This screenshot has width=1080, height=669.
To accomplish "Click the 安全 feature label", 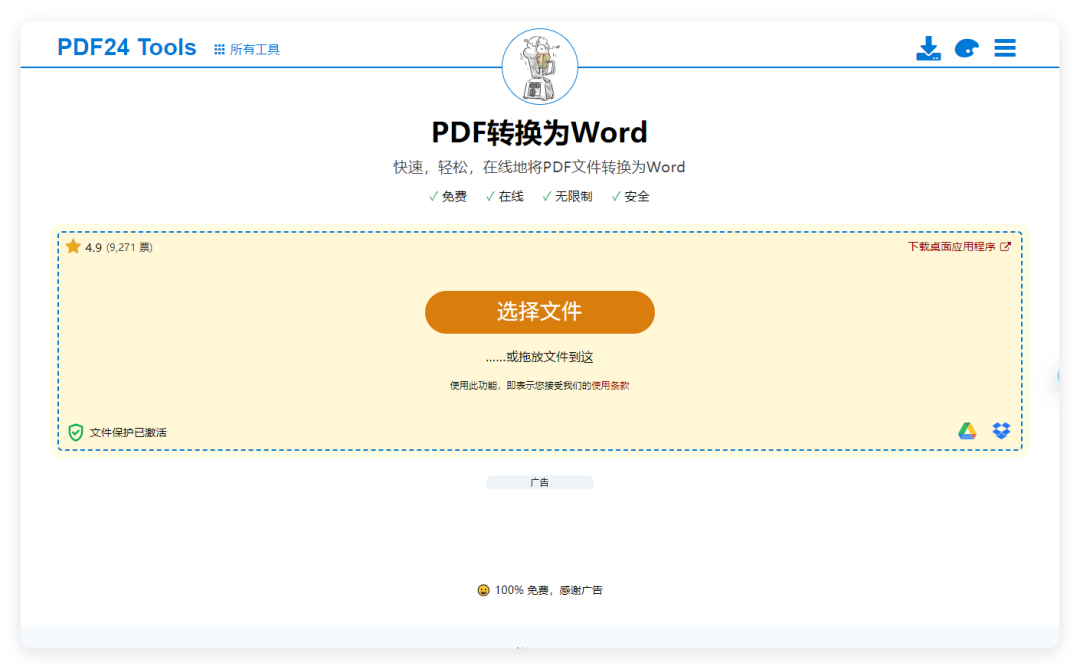I will pyautogui.click(x=636, y=196).
